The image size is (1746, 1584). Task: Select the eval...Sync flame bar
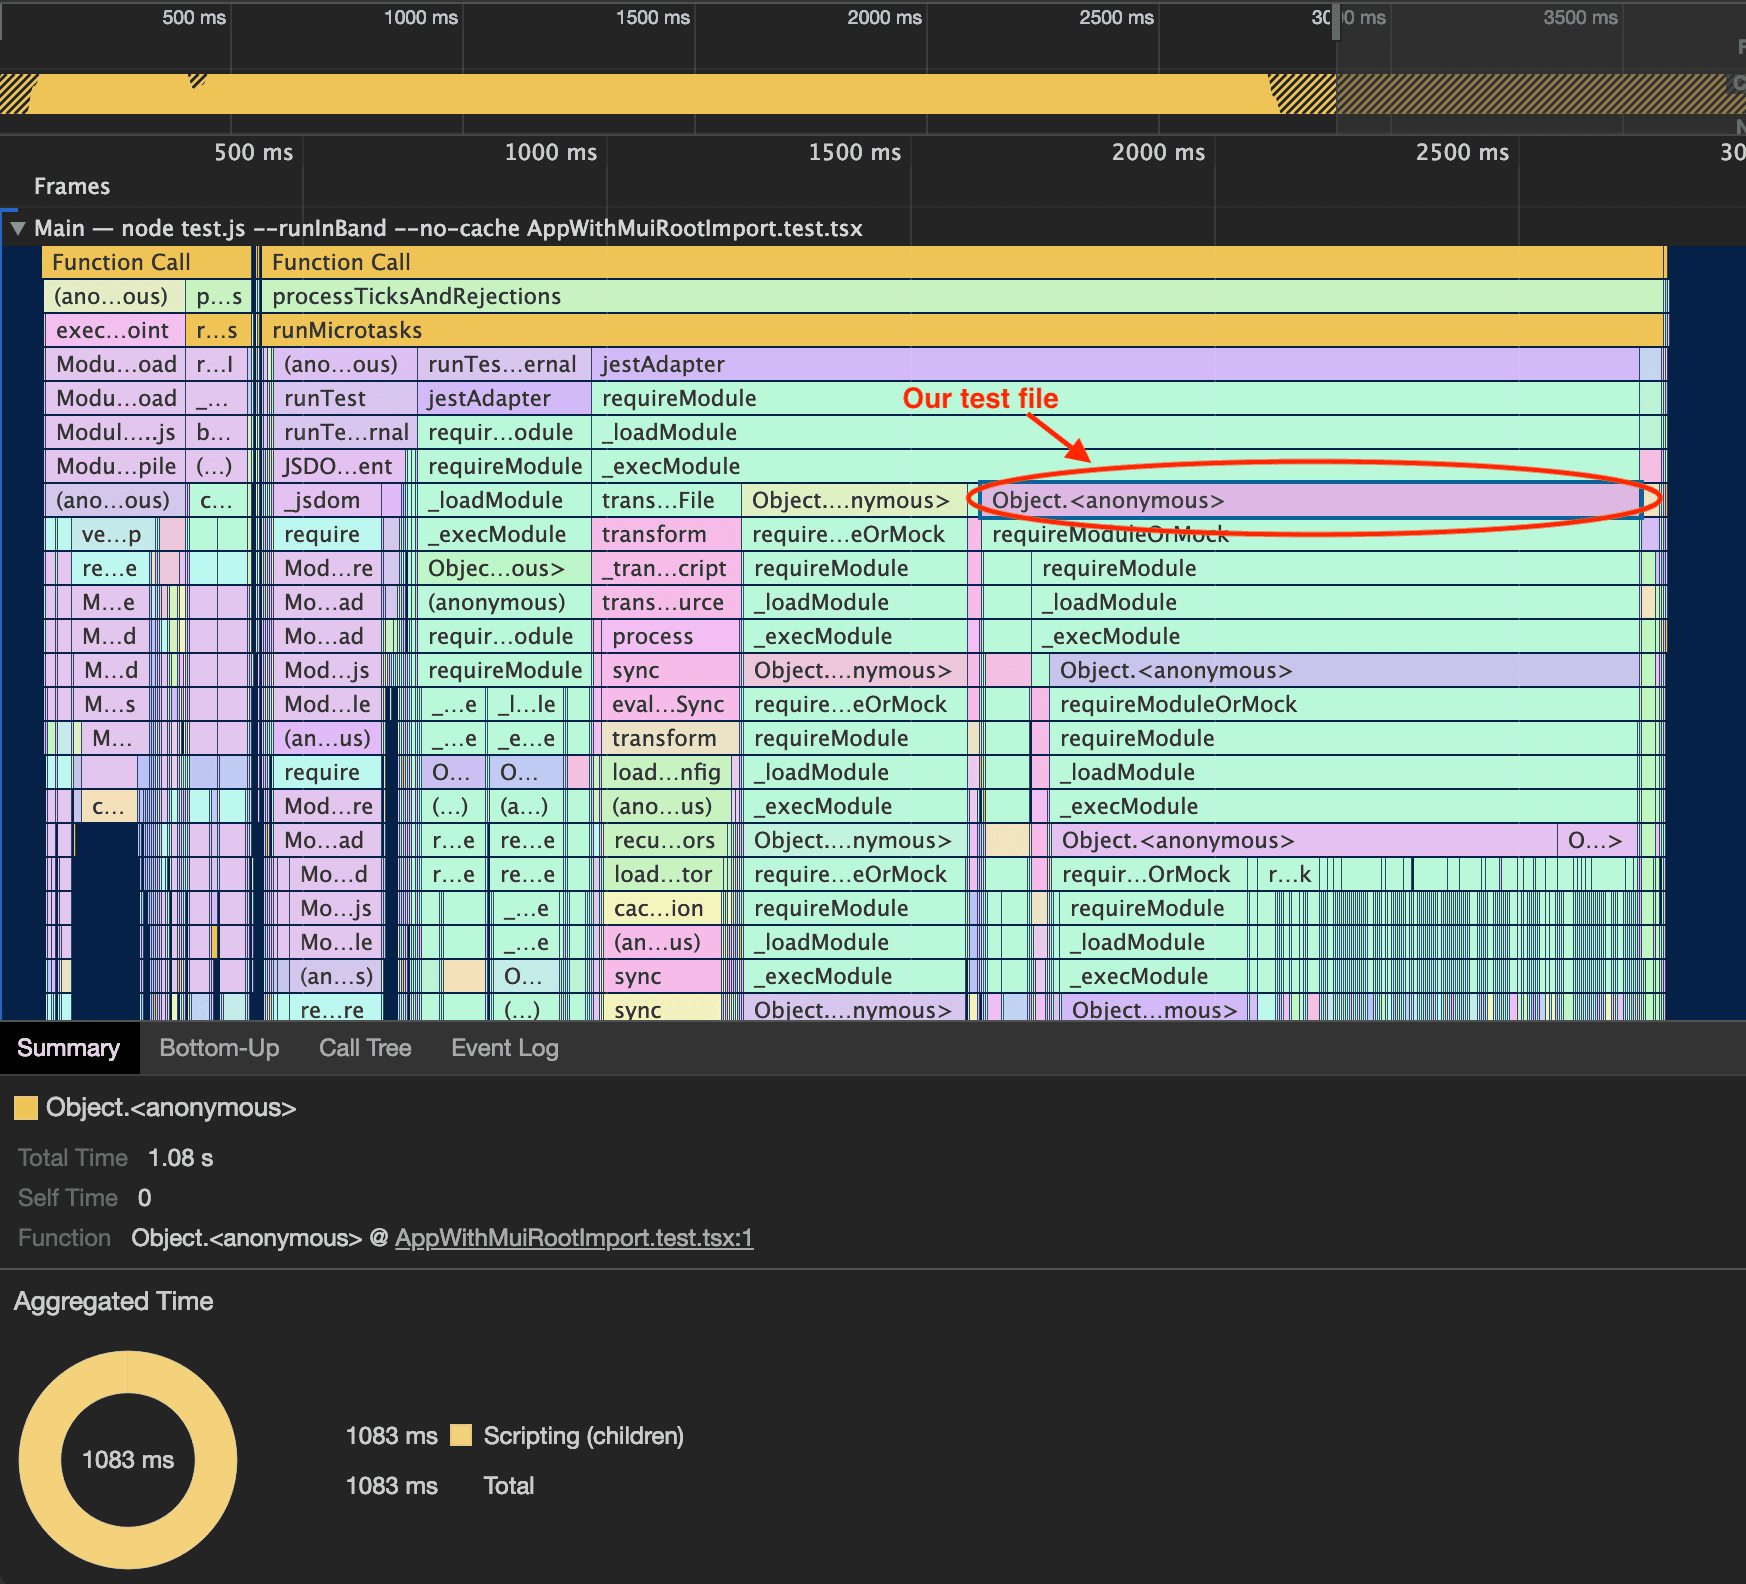[668, 705]
